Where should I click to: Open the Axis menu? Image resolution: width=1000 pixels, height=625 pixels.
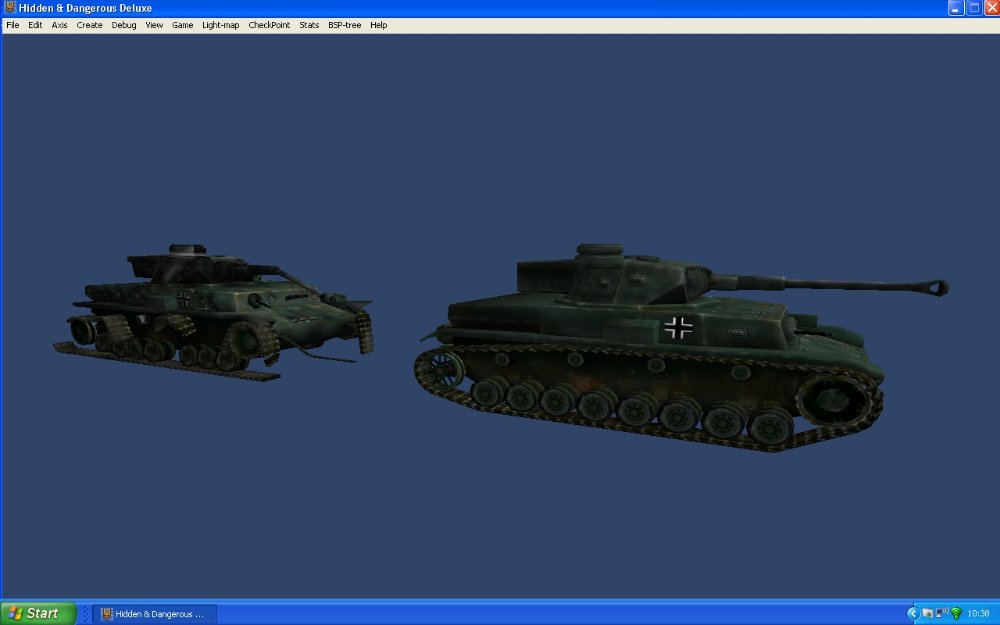58,25
